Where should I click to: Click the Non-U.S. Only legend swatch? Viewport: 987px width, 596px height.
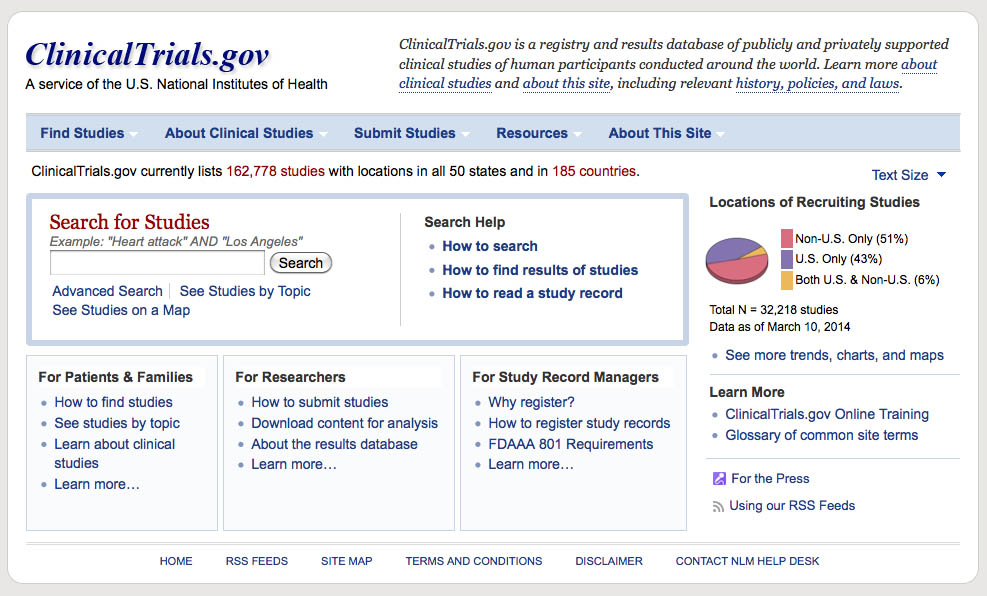787,239
